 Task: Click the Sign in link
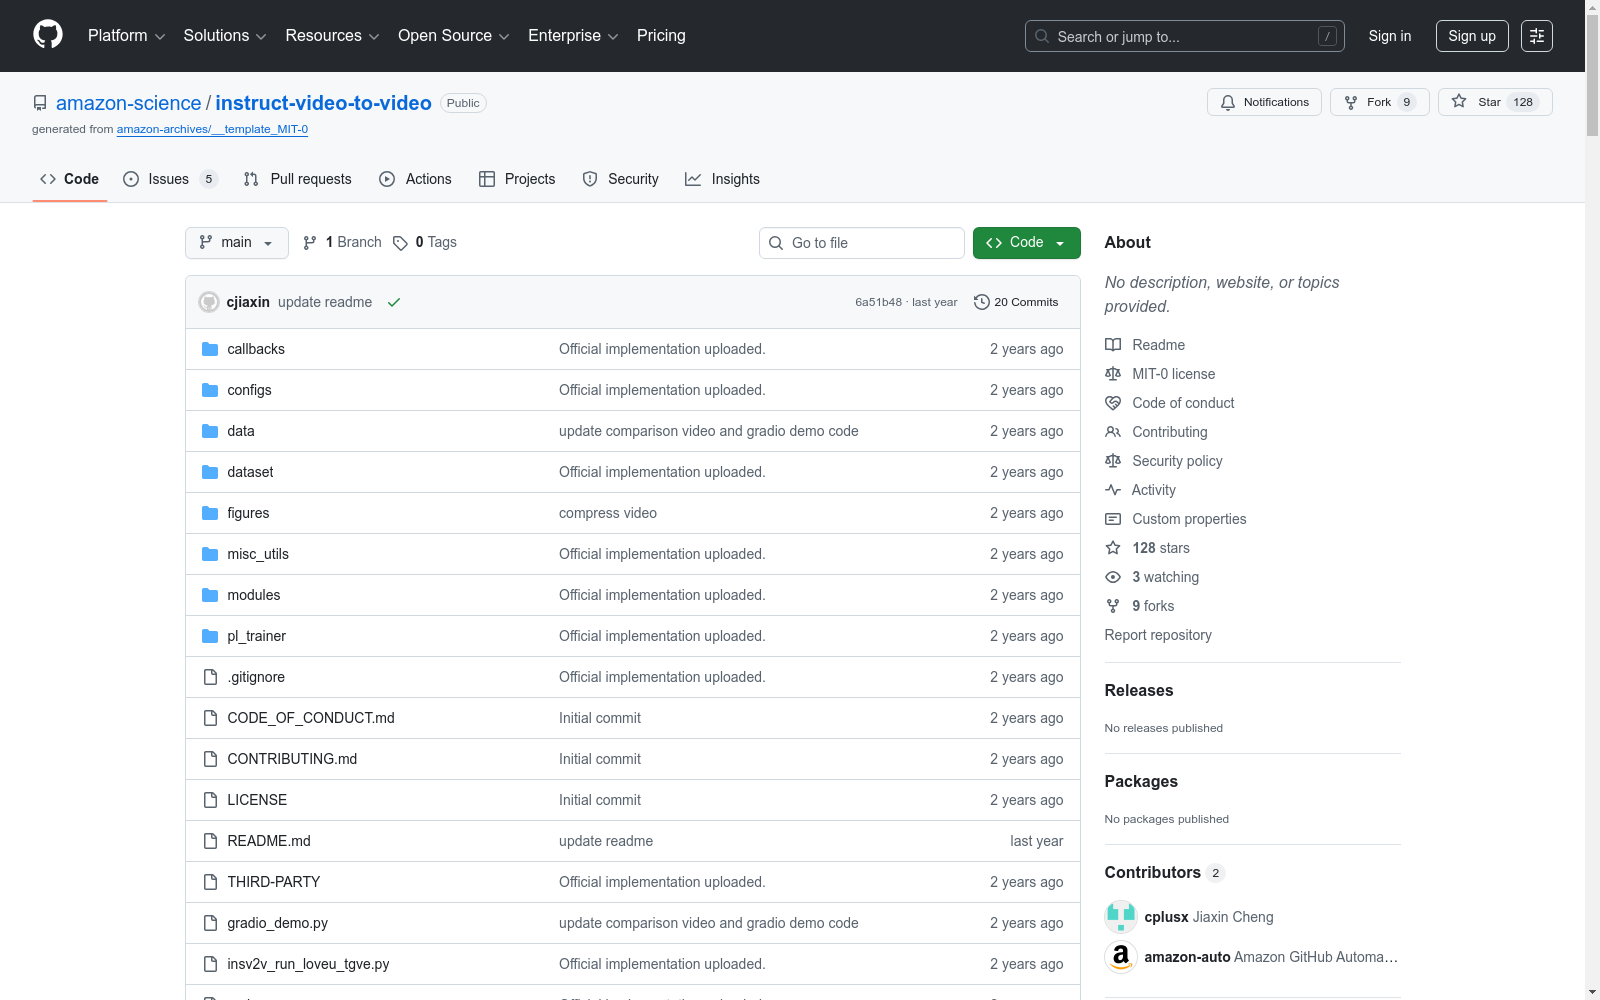click(x=1390, y=36)
